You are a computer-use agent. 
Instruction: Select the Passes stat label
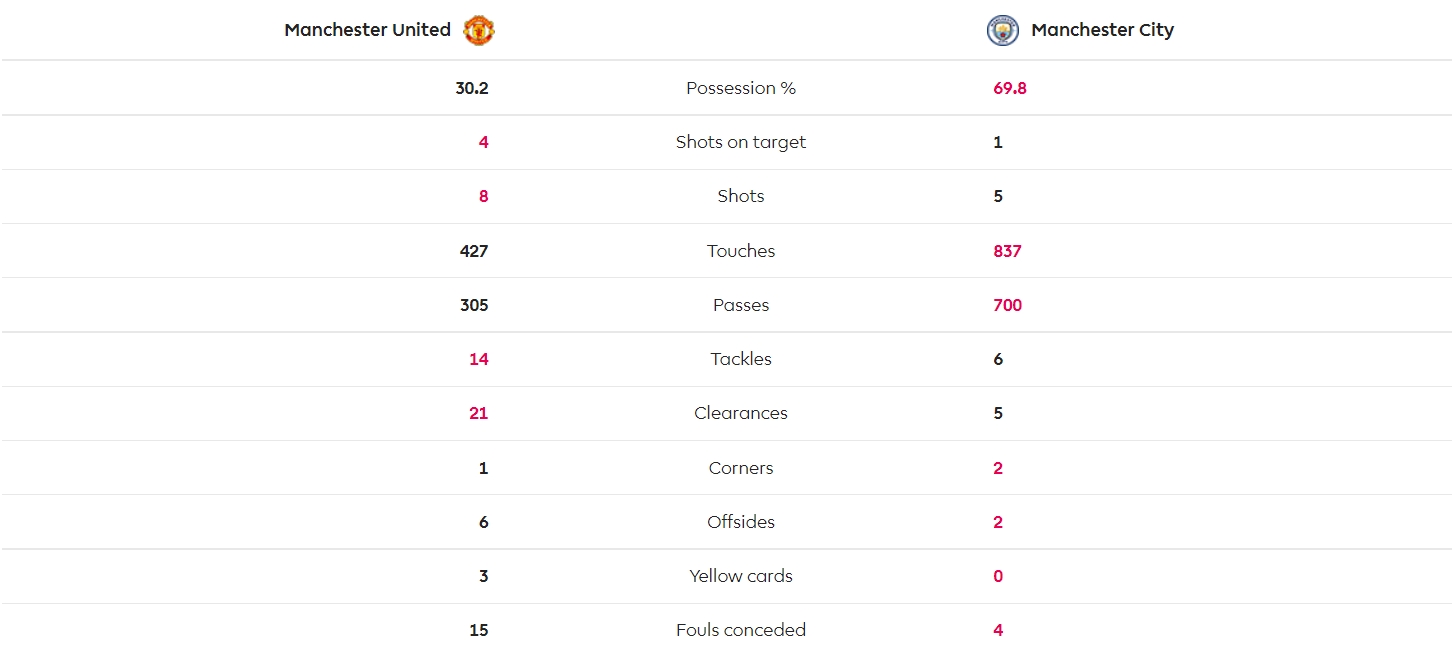click(741, 305)
